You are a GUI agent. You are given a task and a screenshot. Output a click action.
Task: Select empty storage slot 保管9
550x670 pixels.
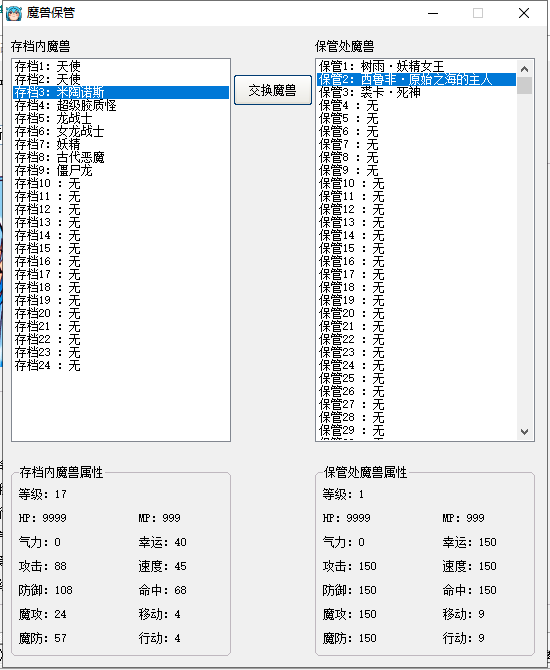pyautogui.click(x=416, y=170)
